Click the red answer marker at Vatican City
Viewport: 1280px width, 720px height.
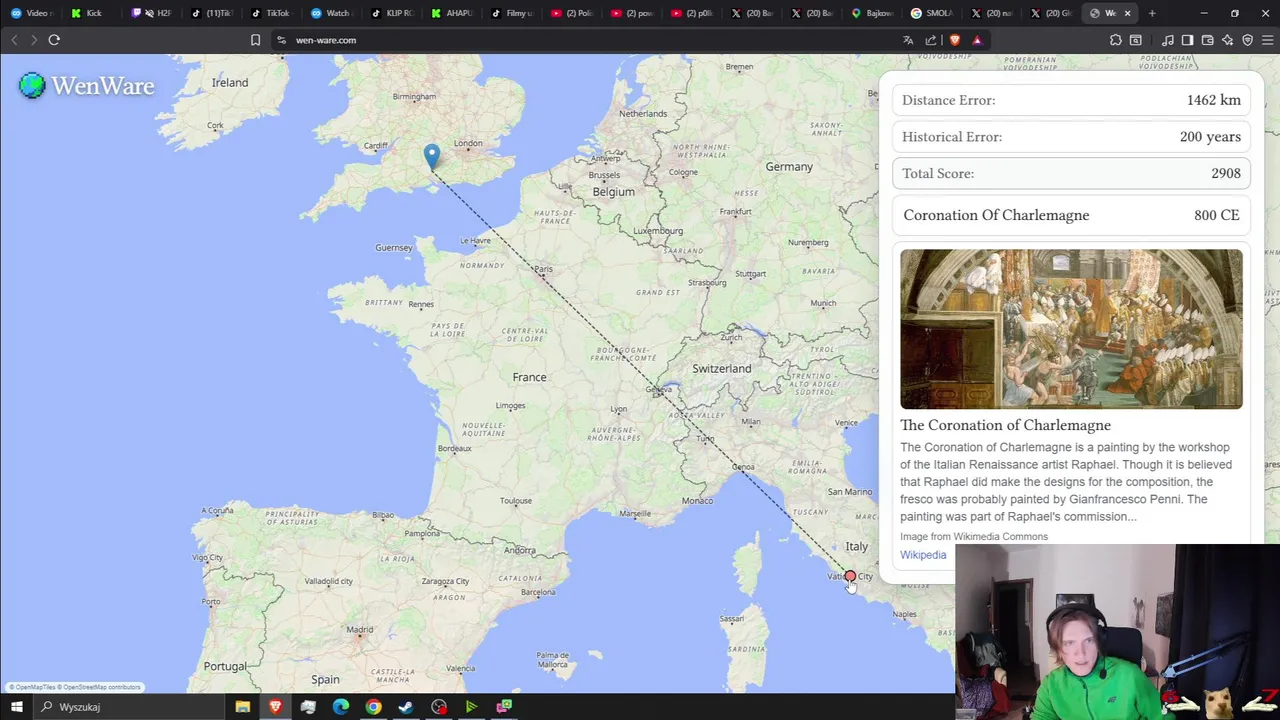pyautogui.click(x=850, y=577)
